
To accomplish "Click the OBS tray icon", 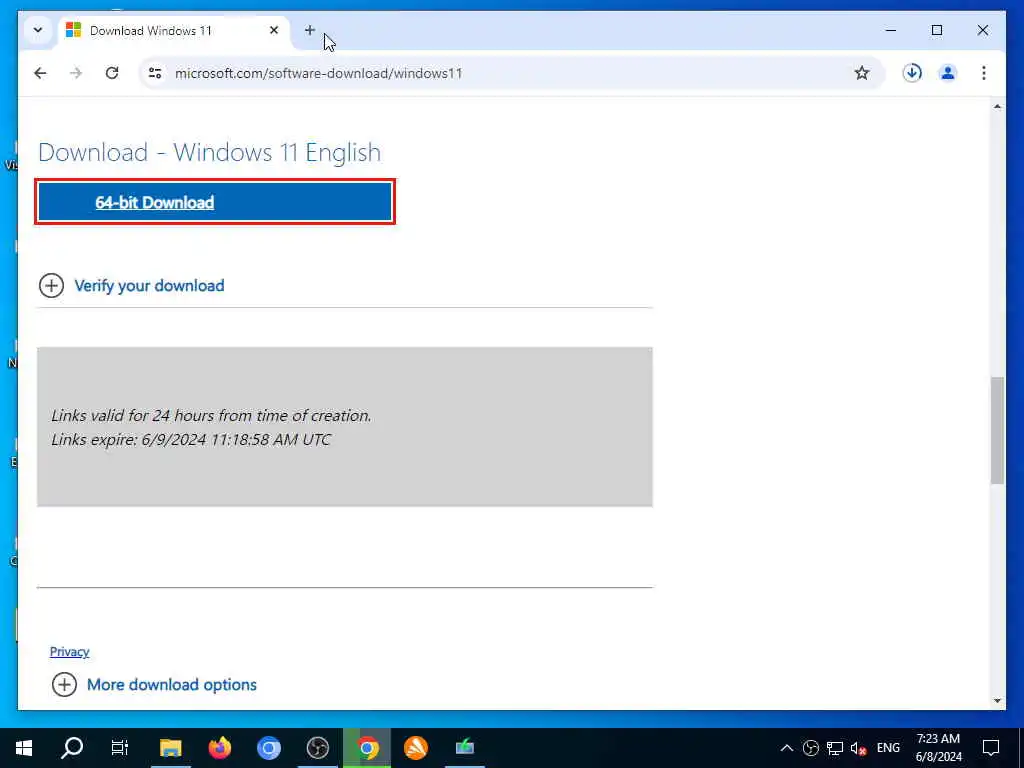I will click(x=810, y=748).
